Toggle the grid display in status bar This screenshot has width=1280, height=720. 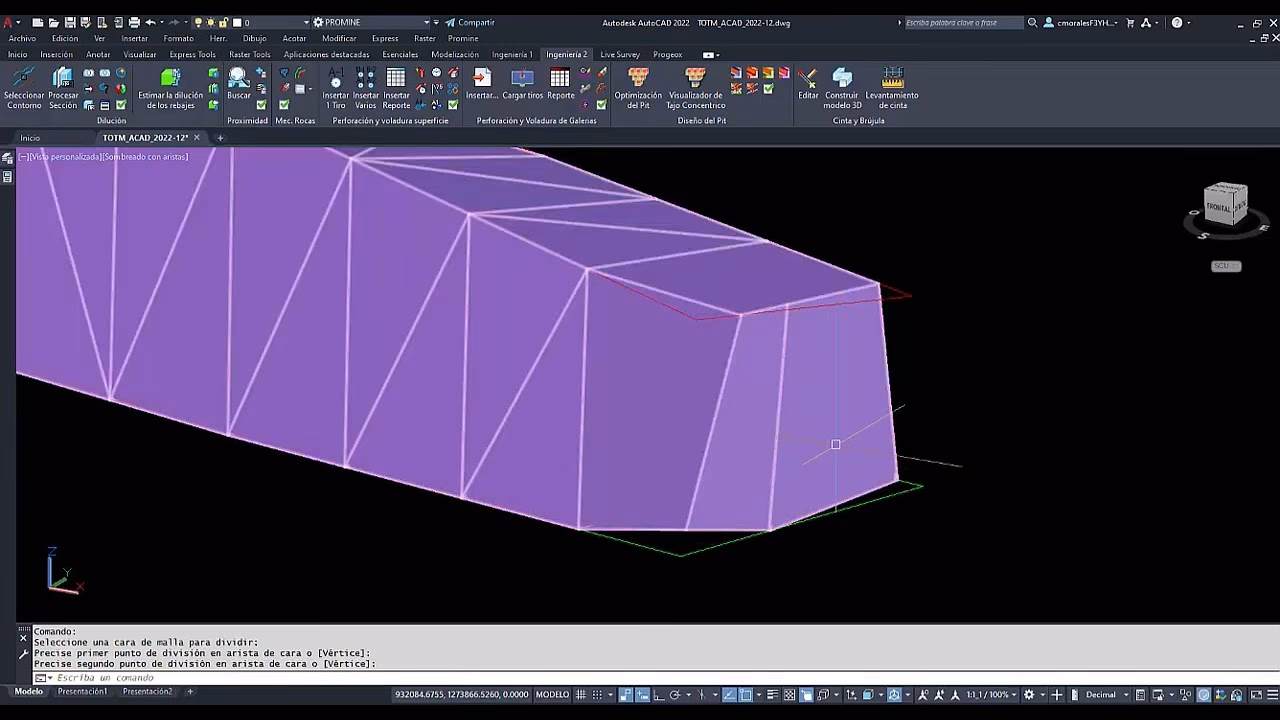point(582,693)
